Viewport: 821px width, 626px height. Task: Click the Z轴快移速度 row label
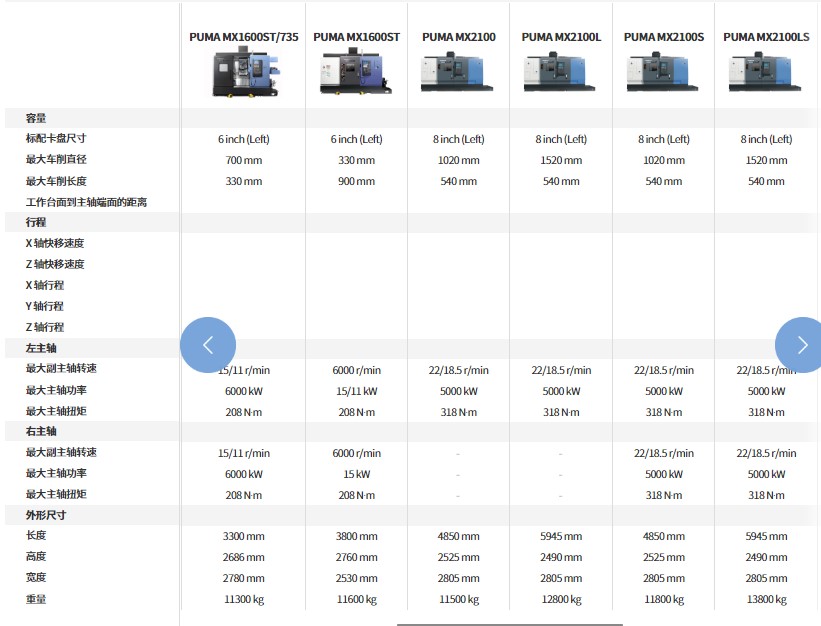click(x=55, y=264)
